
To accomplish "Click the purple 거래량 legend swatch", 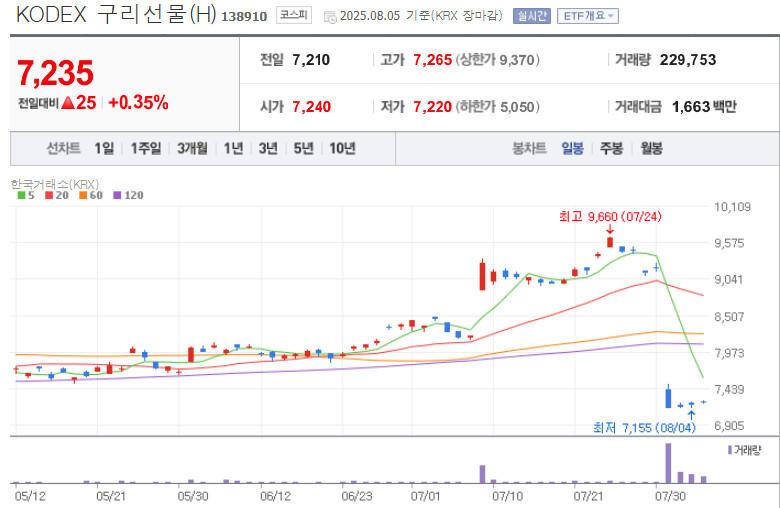I will 730,450.
